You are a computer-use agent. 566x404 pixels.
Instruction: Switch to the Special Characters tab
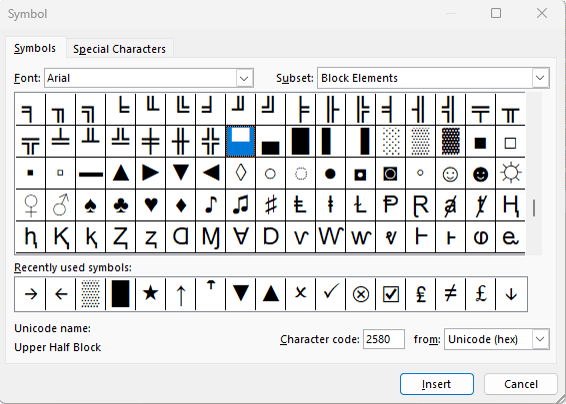click(x=119, y=49)
